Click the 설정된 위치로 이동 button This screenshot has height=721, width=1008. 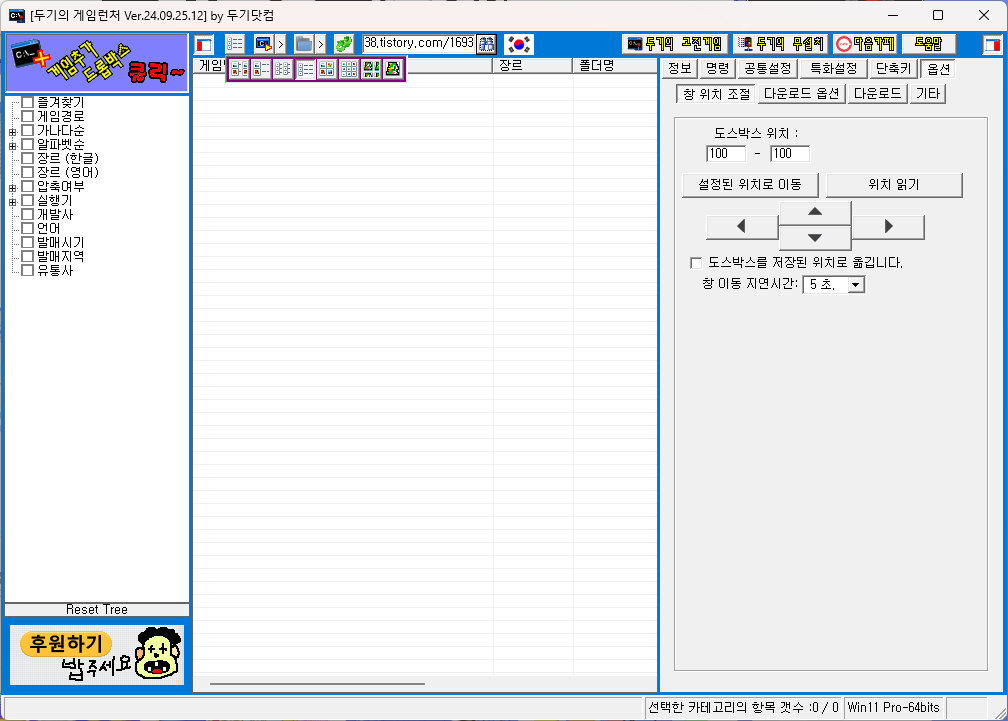[x=749, y=185]
